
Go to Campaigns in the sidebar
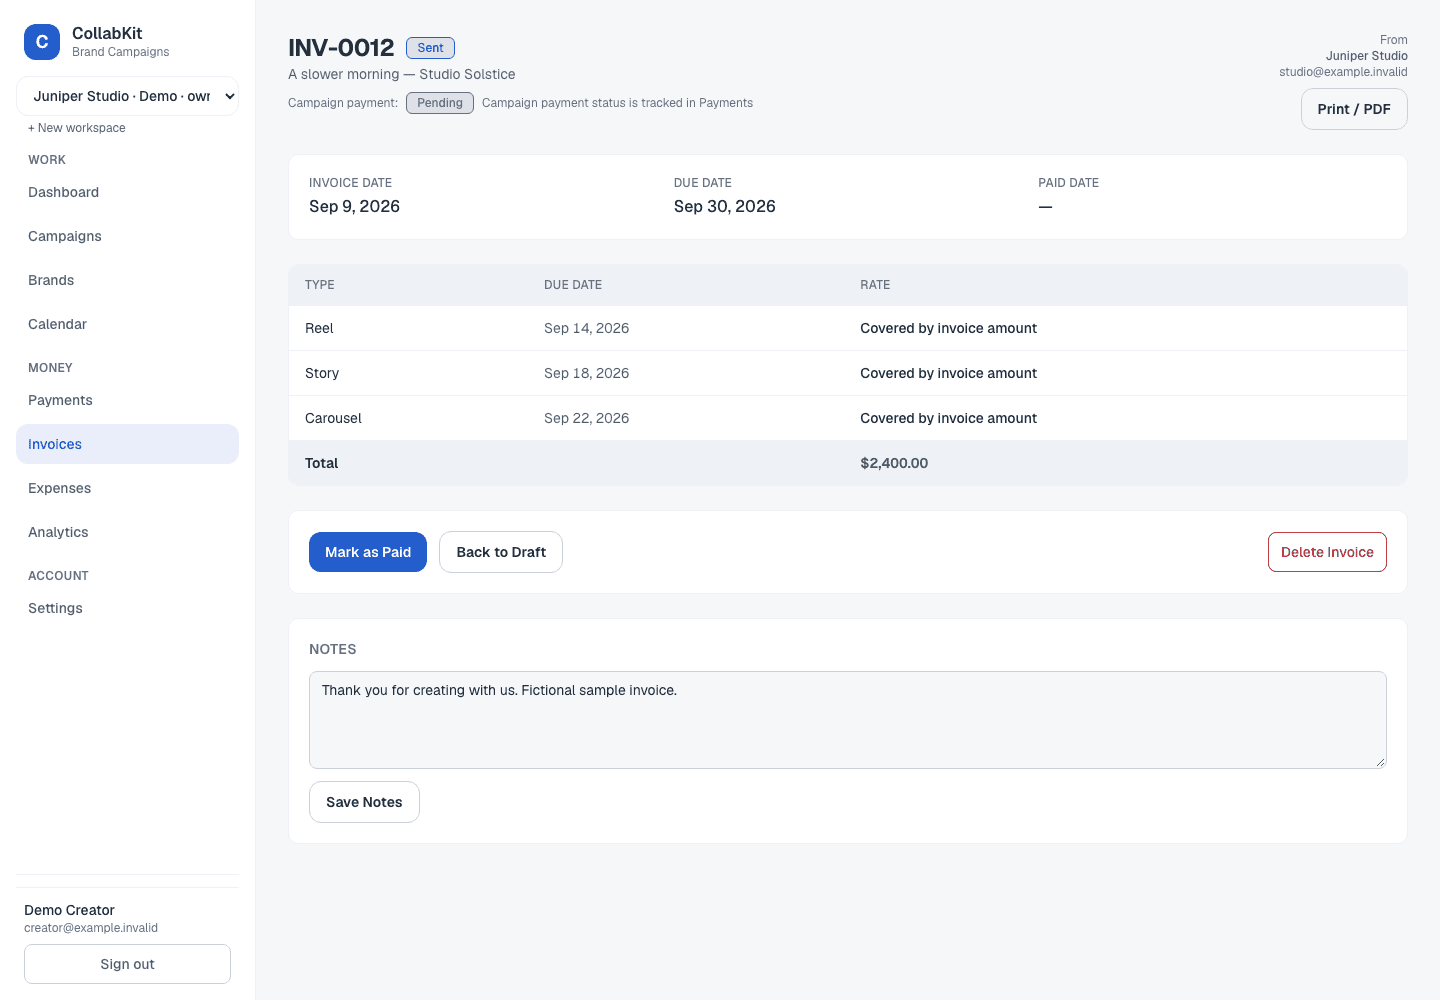coord(127,236)
